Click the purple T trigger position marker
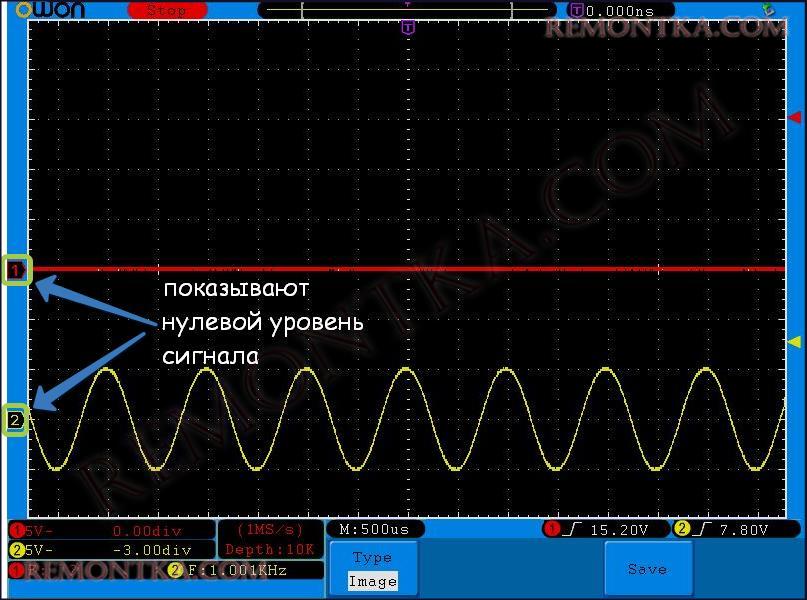The height and width of the screenshot is (600, 807). [407, 27]
